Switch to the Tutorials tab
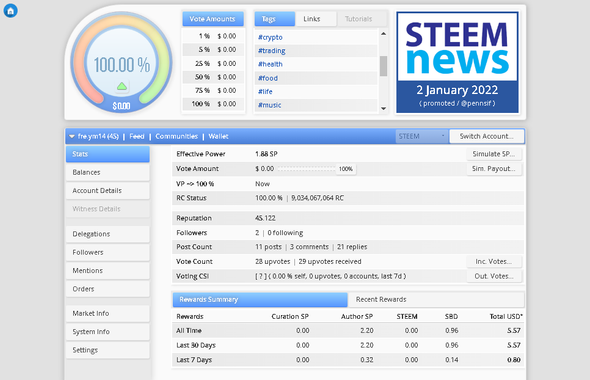The image size is (590, 380). pyautogui.click(x=361, y=19)
